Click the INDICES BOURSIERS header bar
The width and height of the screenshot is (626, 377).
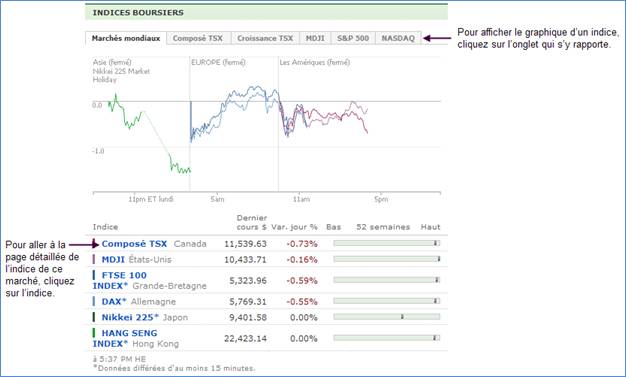click(x=266, y=12)
